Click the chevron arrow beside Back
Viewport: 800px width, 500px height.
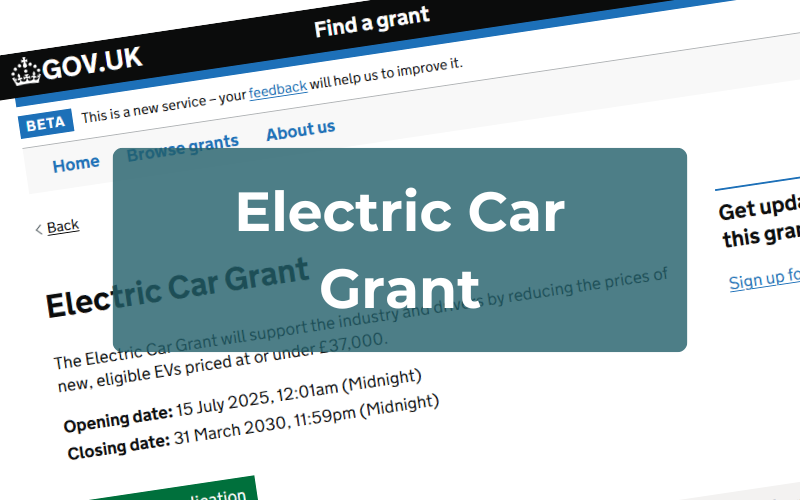[39, 229]
